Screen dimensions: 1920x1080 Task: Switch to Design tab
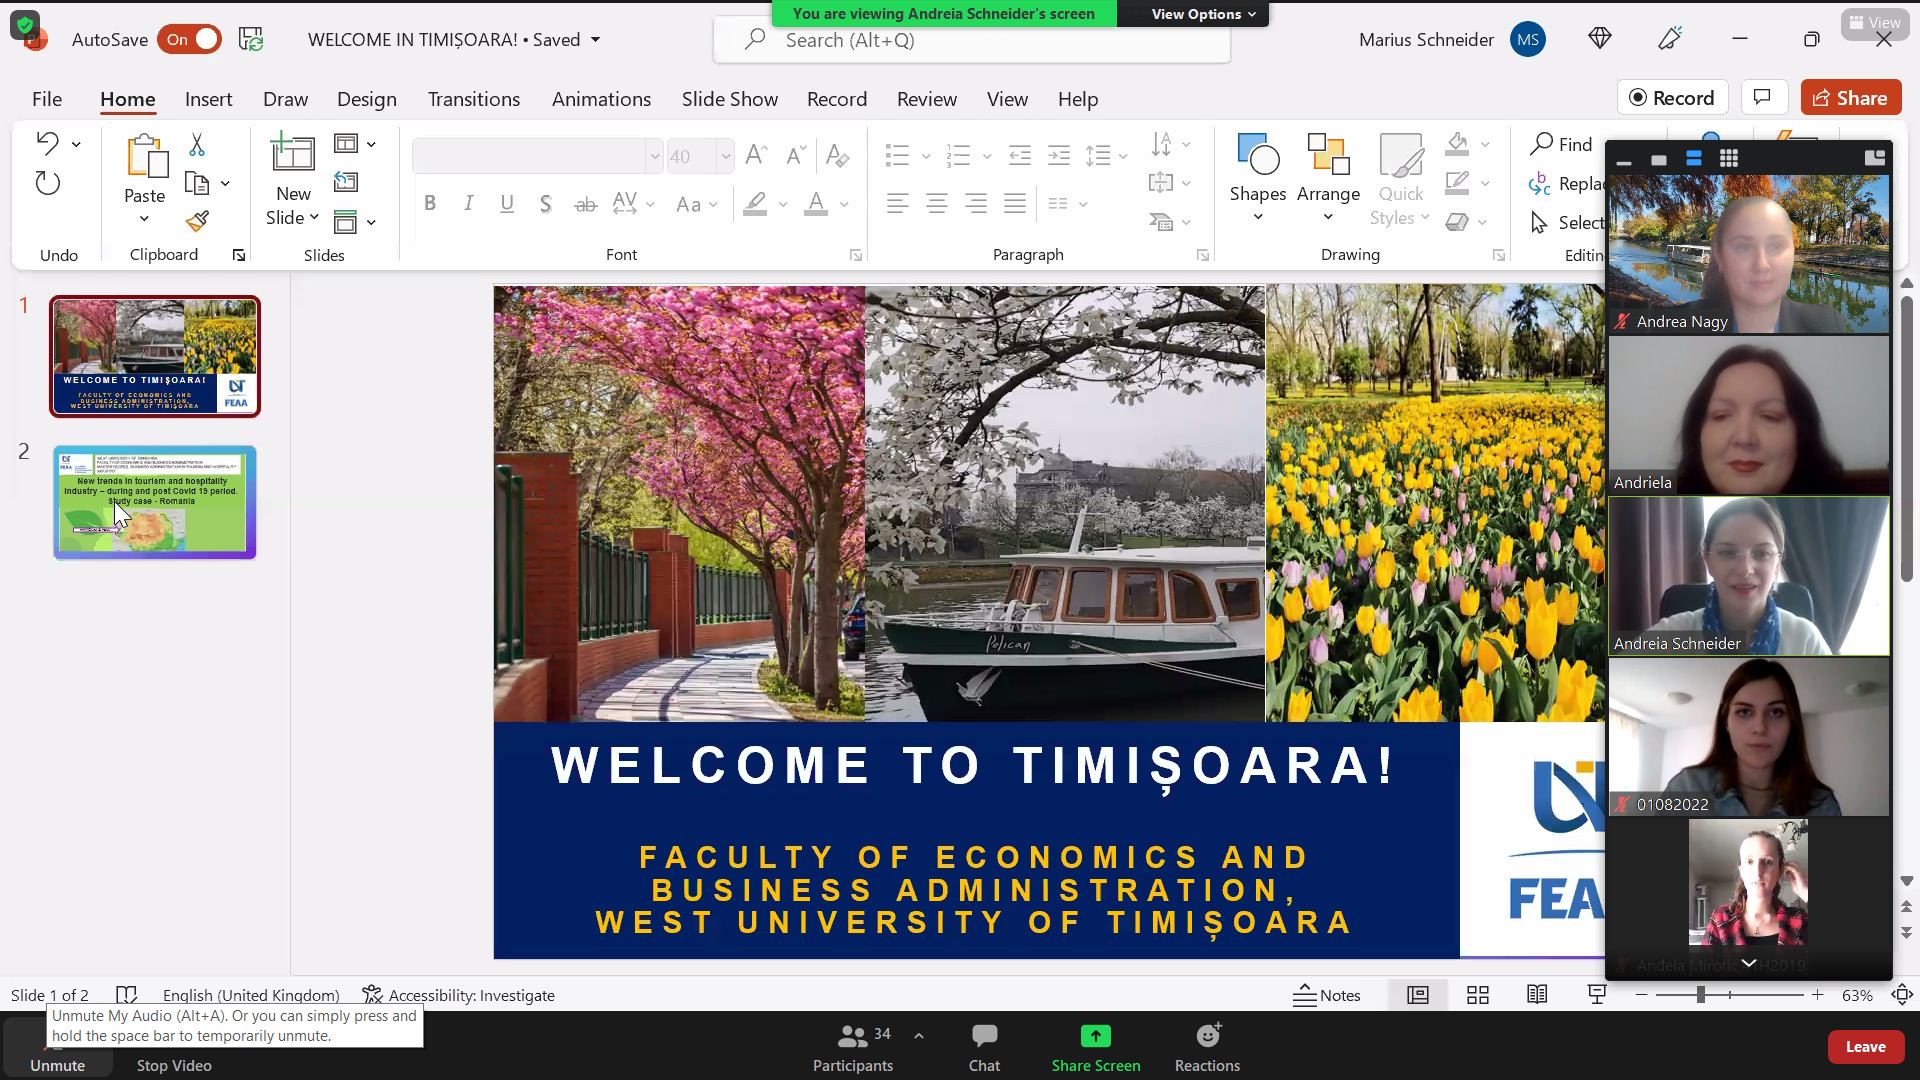[366, 99]
